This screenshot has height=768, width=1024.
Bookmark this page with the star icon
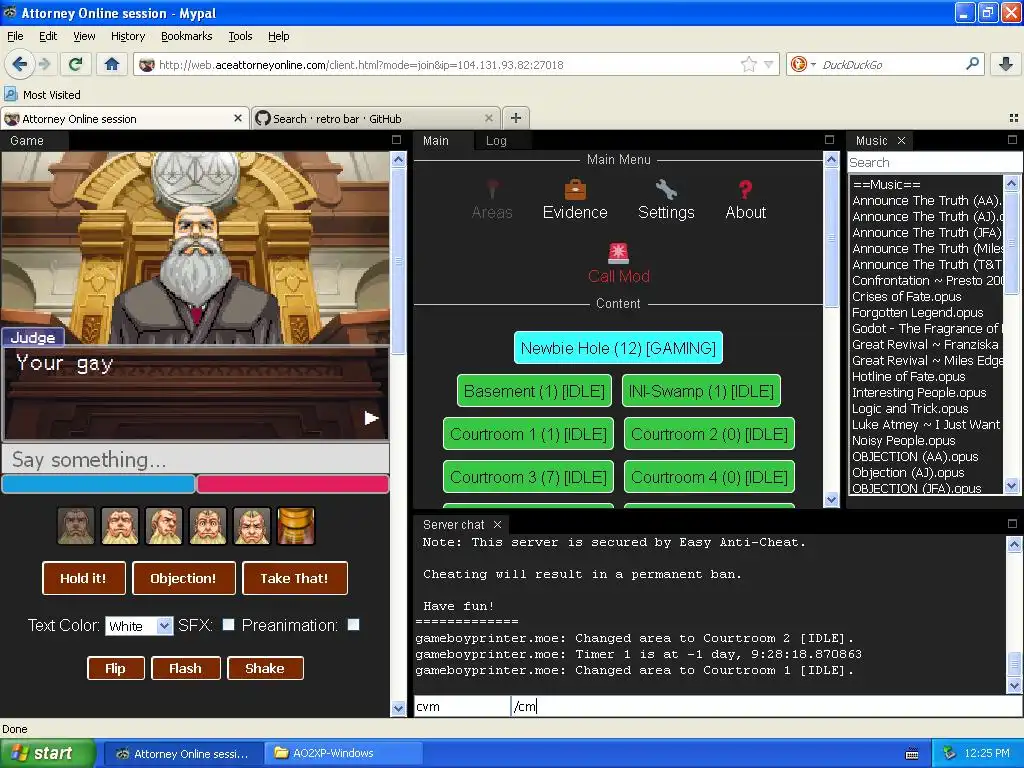pyautogui.click(x=748, y=64)
